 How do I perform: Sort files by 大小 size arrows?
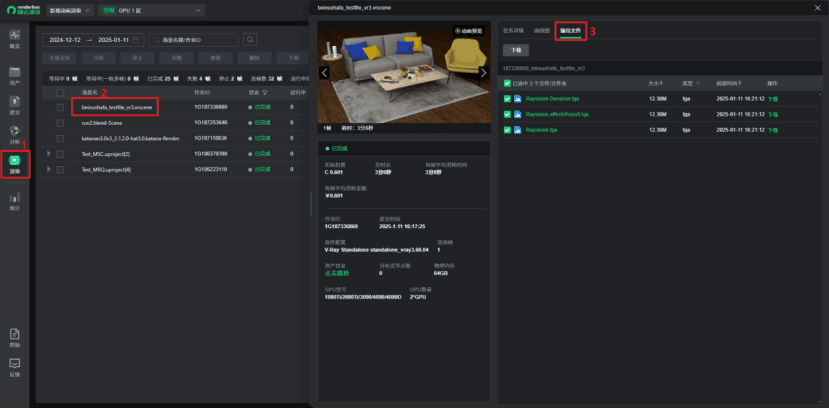pos(661,83)
